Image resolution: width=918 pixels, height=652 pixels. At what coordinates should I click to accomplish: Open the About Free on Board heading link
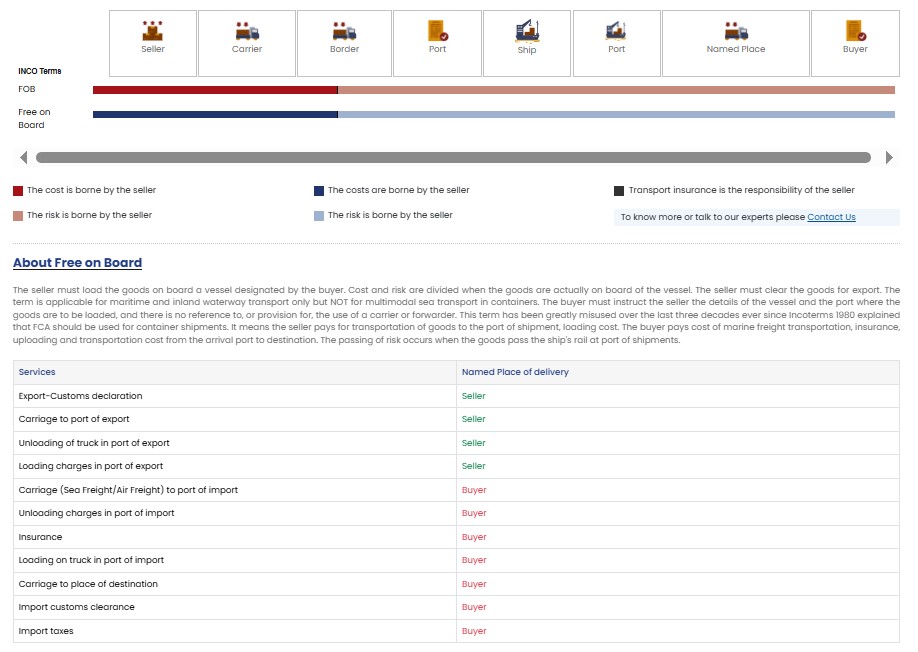[x=77, y=263]
